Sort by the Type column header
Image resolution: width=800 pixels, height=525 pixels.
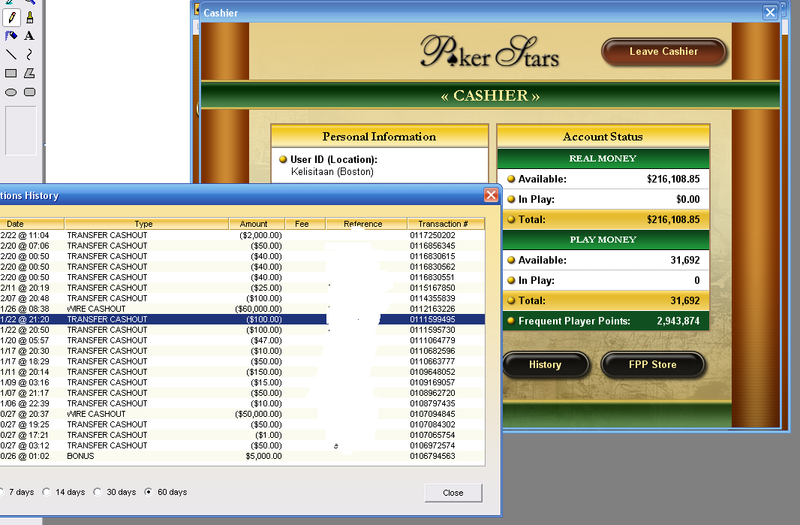click(146, 224)
